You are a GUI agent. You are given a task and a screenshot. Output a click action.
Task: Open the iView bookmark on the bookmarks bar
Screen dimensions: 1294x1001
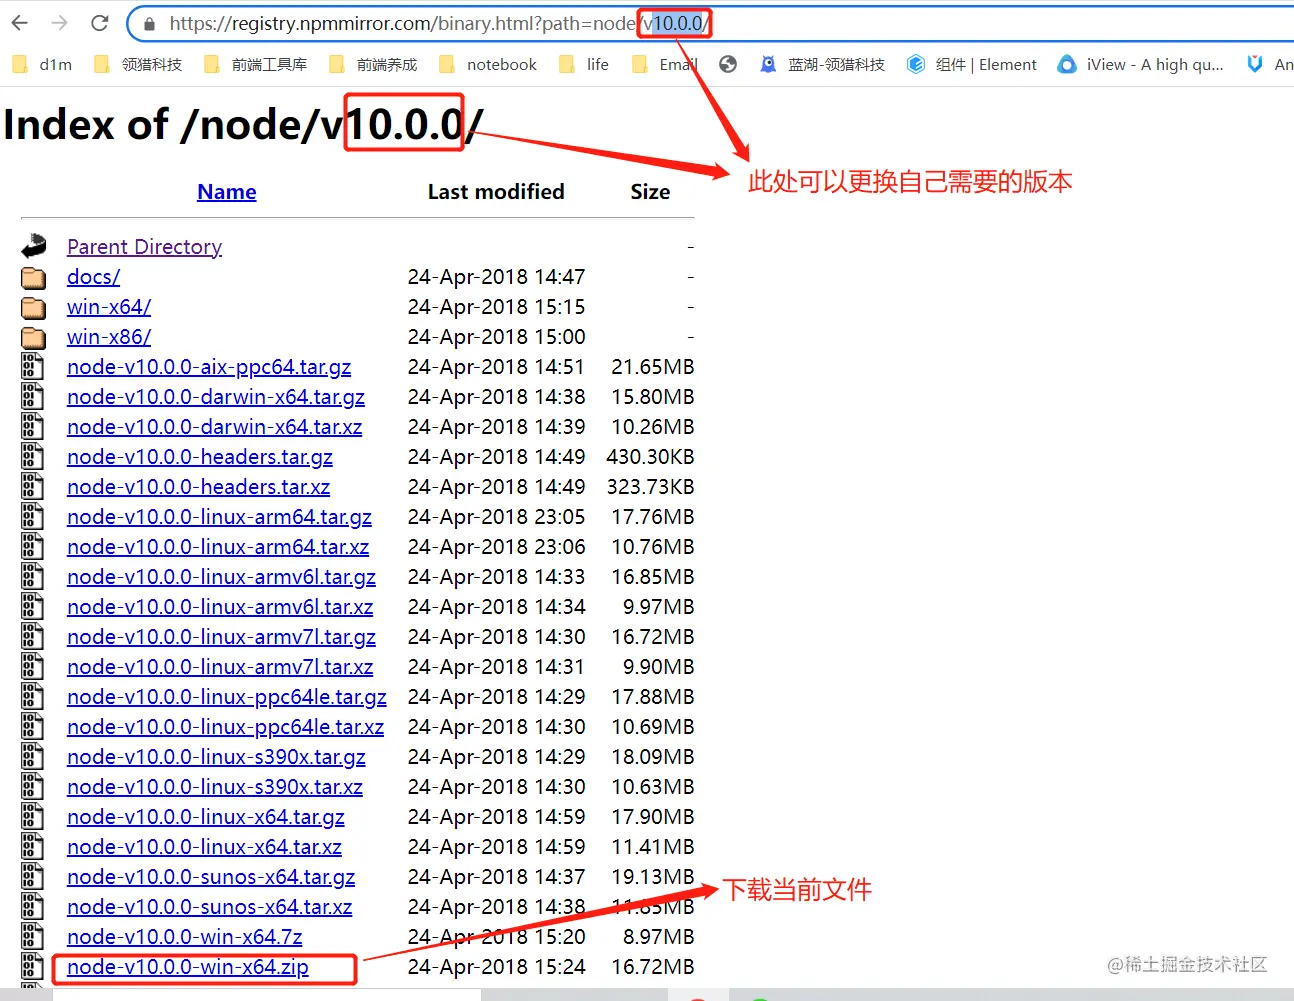point(1140,64)
